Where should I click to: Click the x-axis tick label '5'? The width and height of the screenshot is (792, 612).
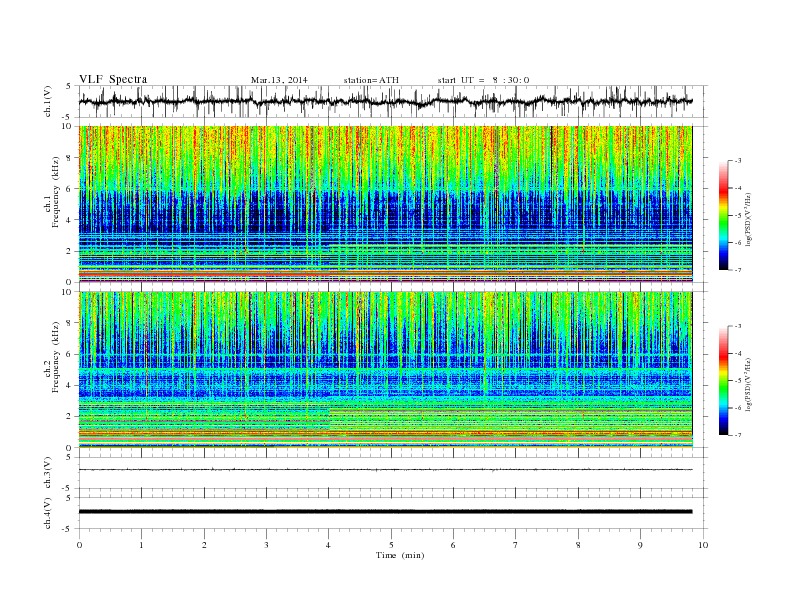[391, 545]
